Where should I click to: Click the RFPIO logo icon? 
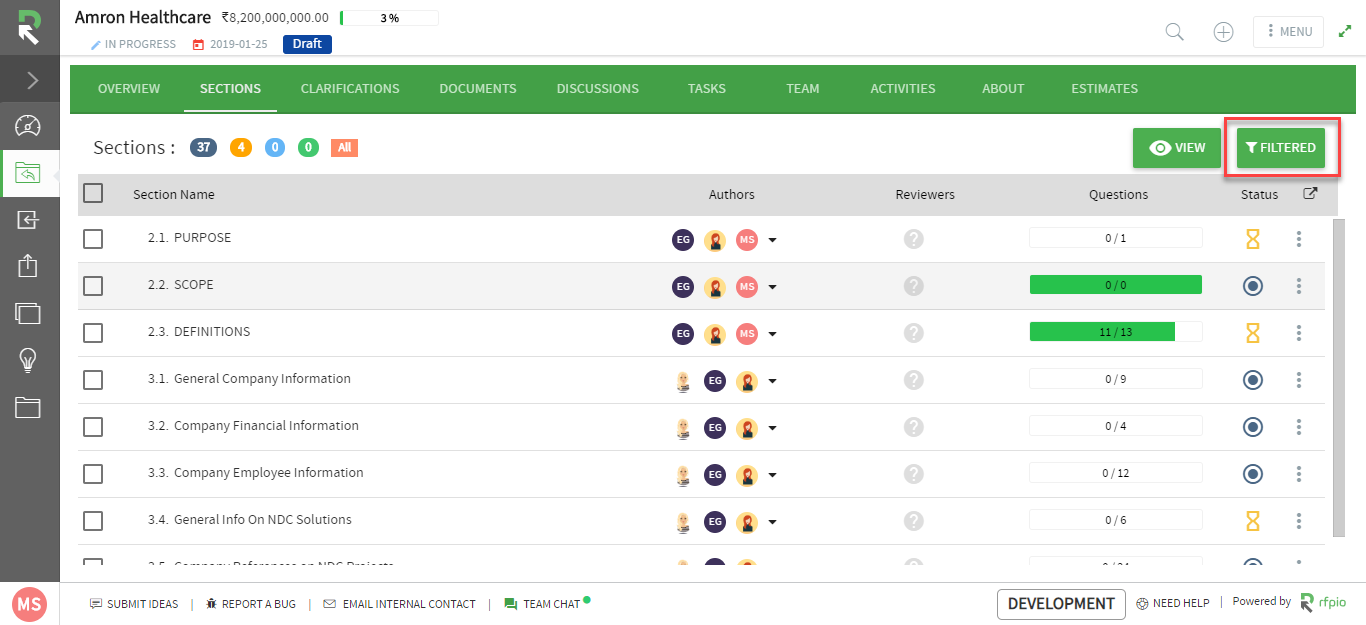(x=29, y=28)
